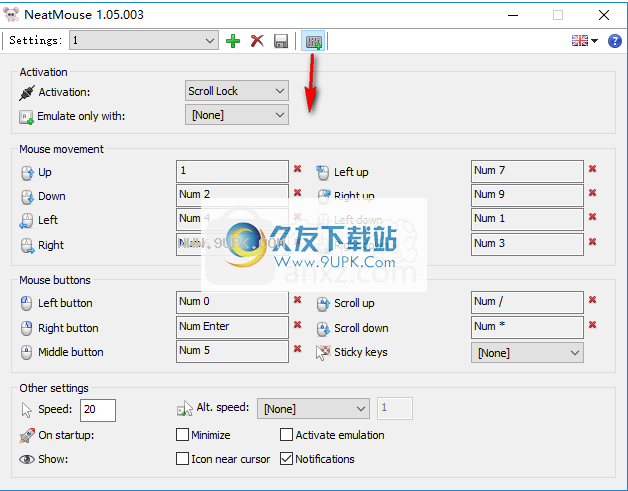Open the language flag selector
The image size is (628, 491).
click(x=584, y=40)
